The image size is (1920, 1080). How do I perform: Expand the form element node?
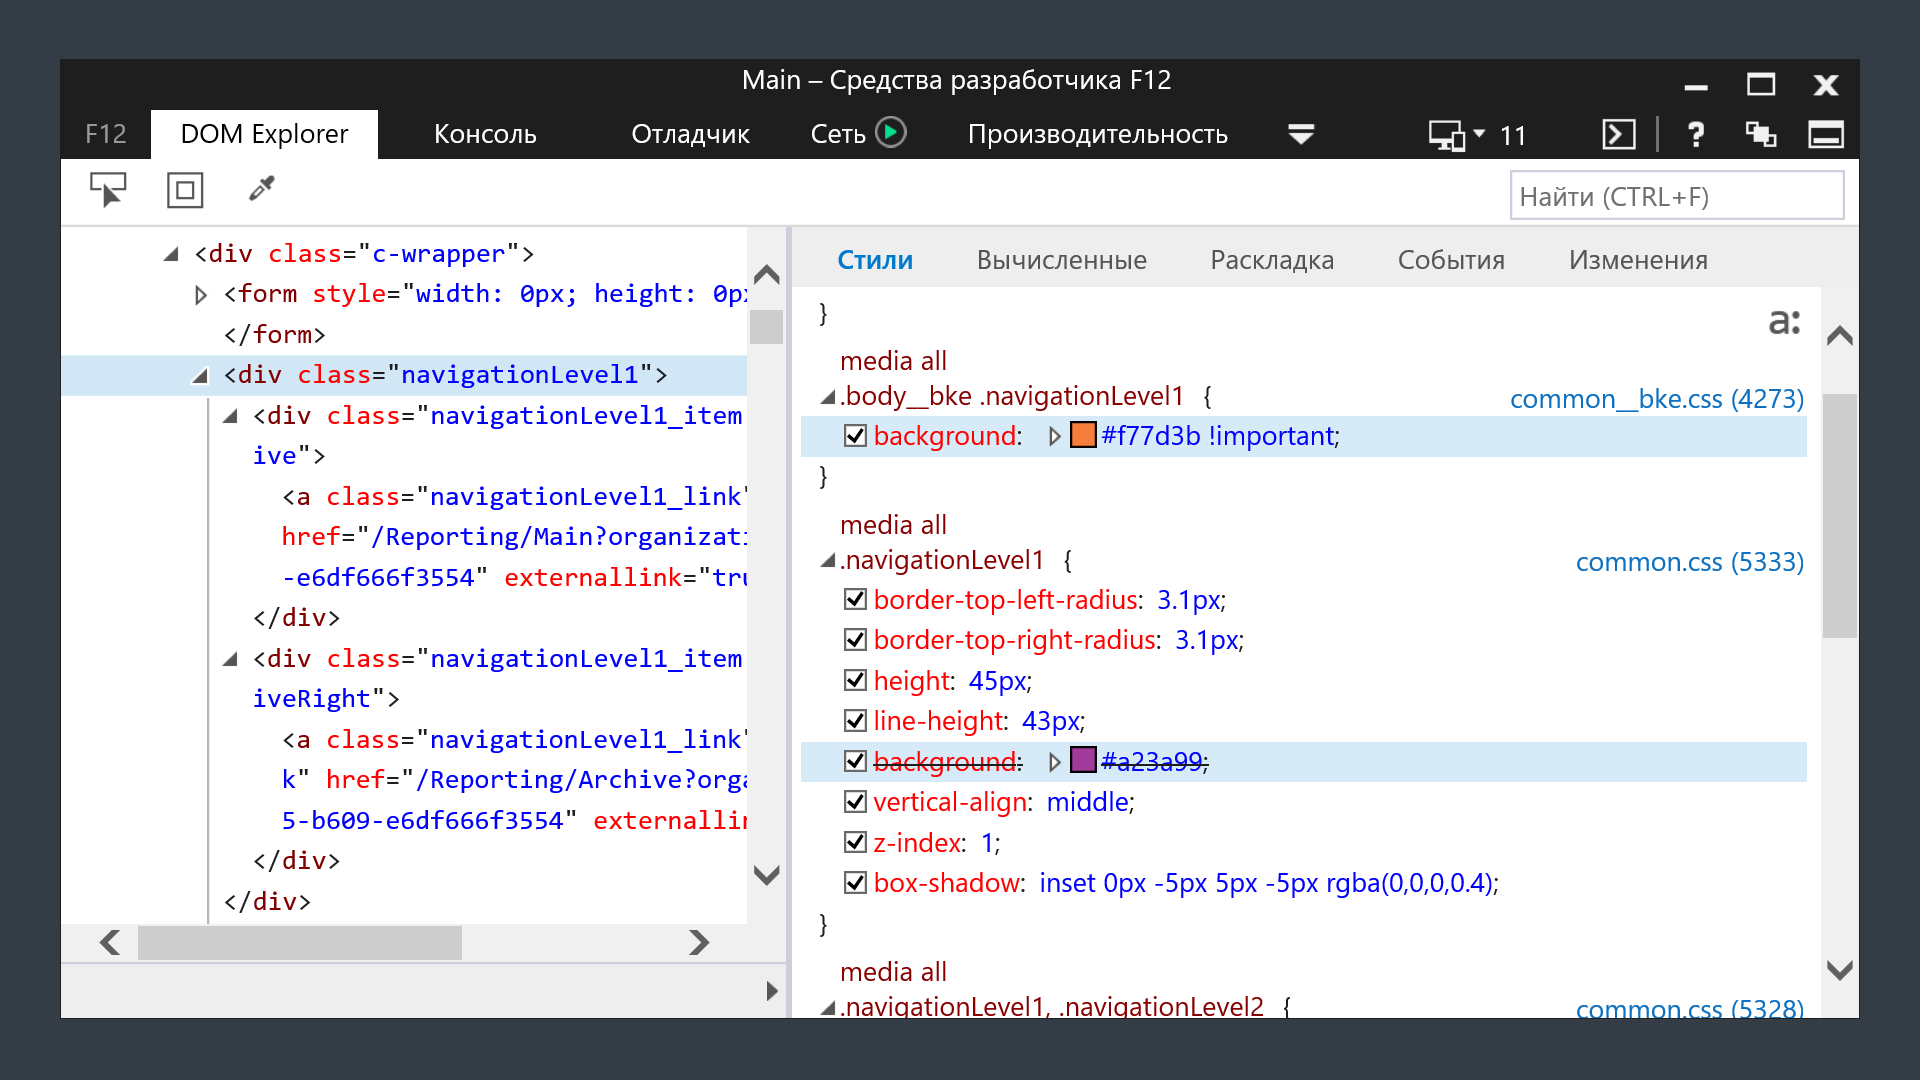click(201, 295)
